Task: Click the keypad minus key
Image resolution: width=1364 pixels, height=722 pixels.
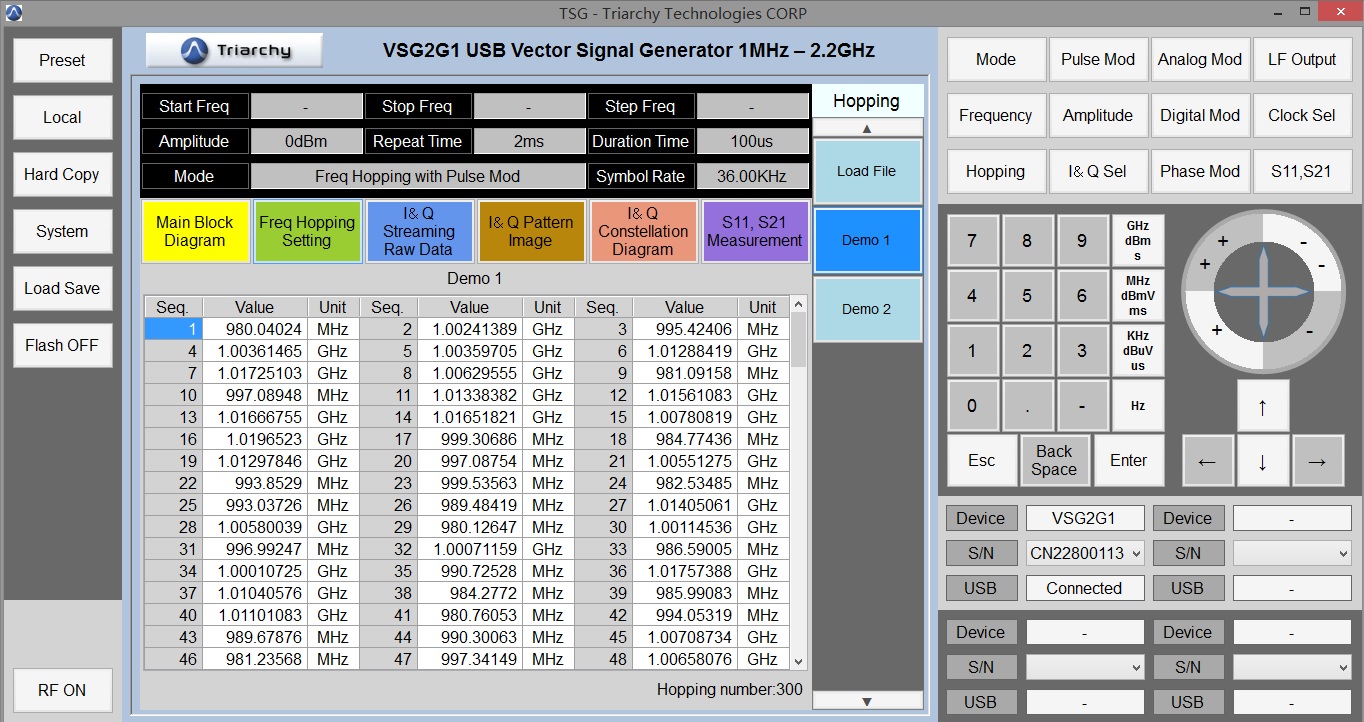Action: 1082,406
